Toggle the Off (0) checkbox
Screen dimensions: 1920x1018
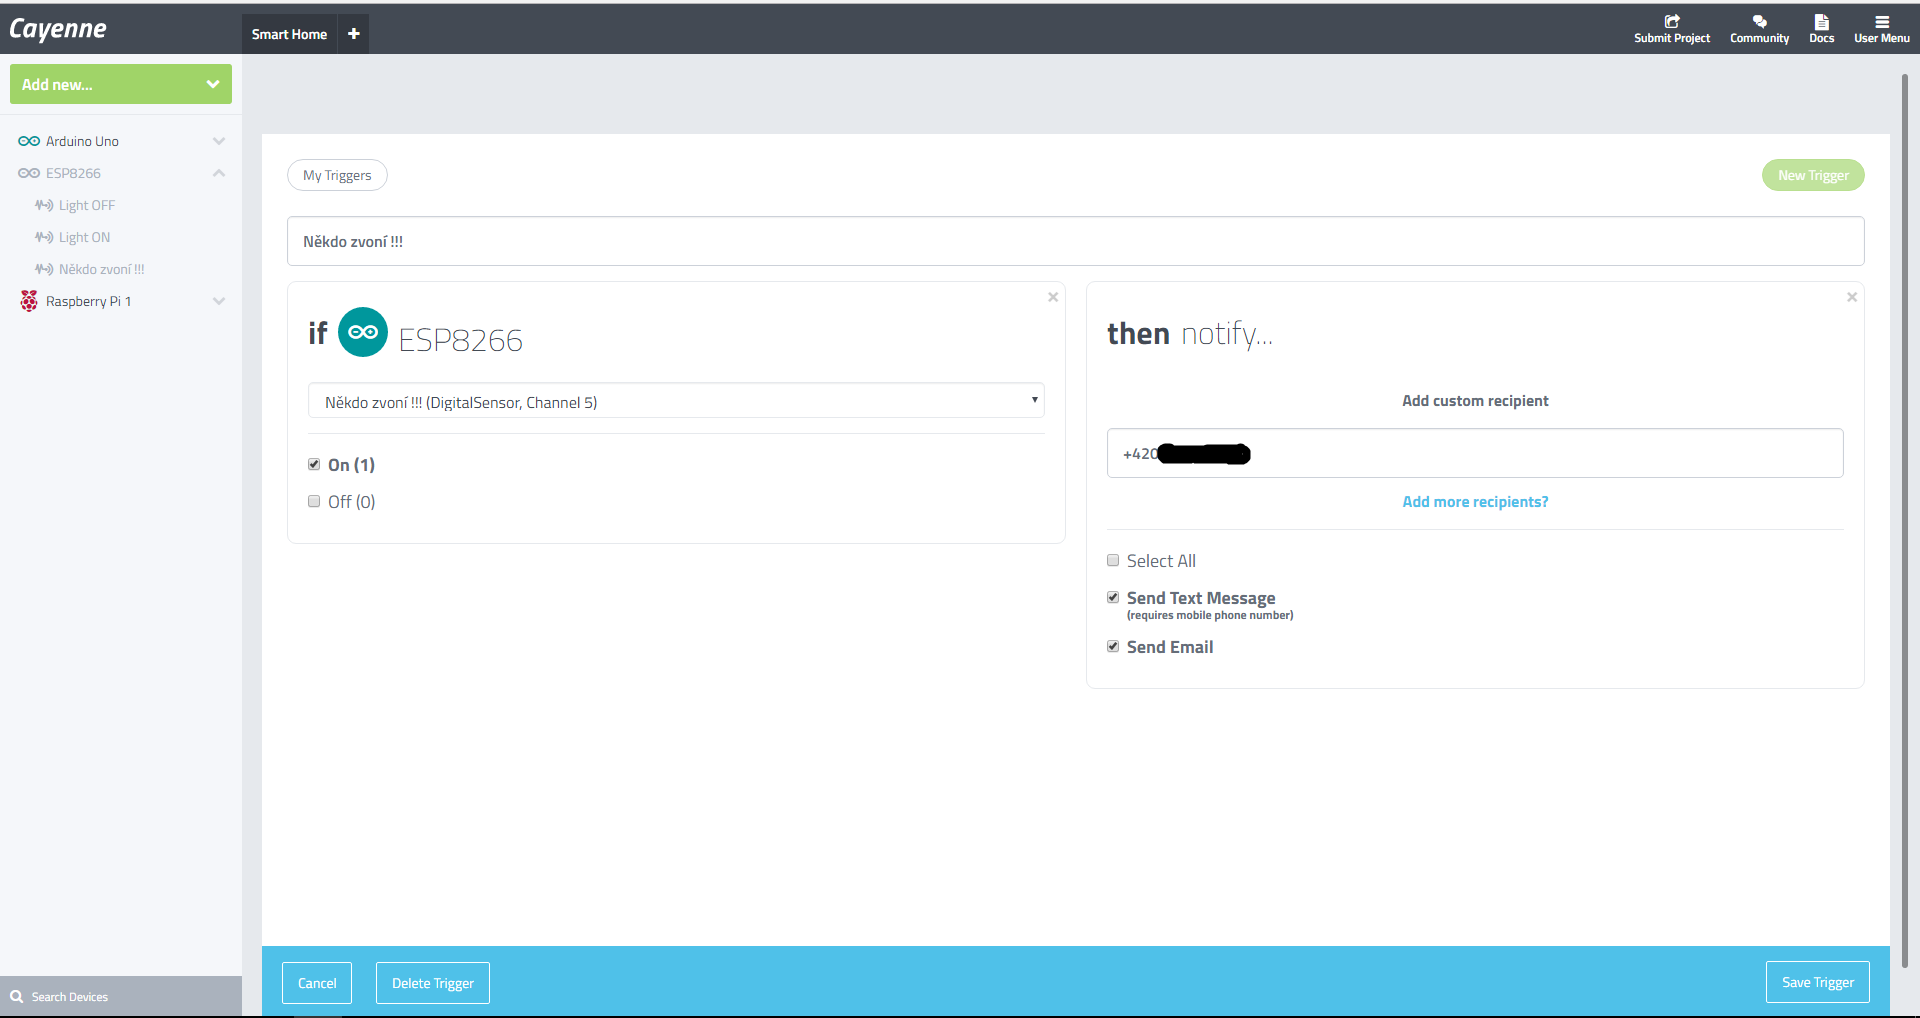tap(314, 501)
